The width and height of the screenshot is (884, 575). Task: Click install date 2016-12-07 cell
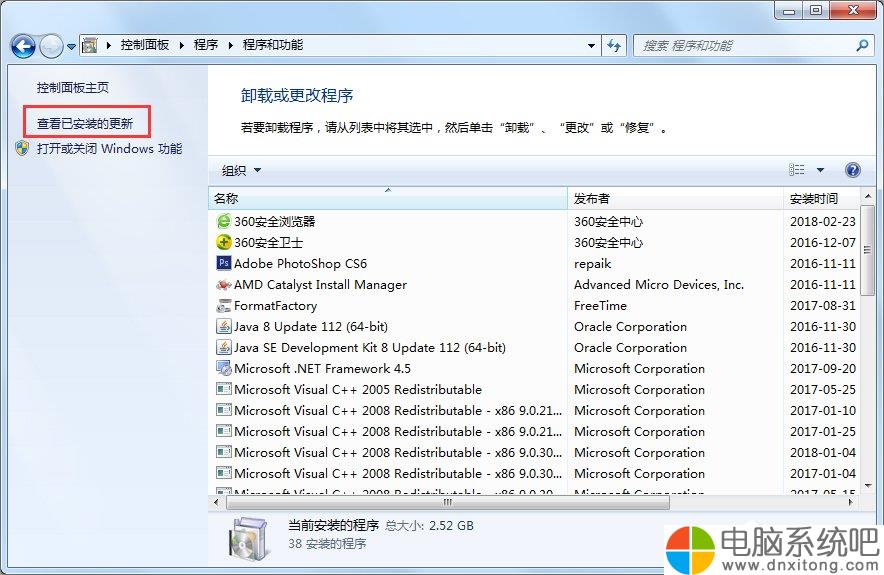tap(823, 242)
